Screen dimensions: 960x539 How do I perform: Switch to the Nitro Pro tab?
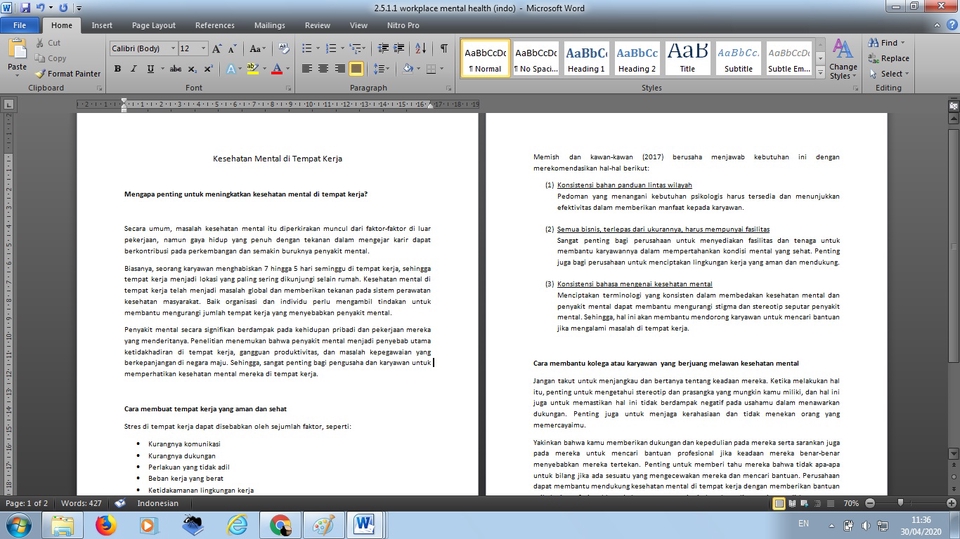point(403,25)
